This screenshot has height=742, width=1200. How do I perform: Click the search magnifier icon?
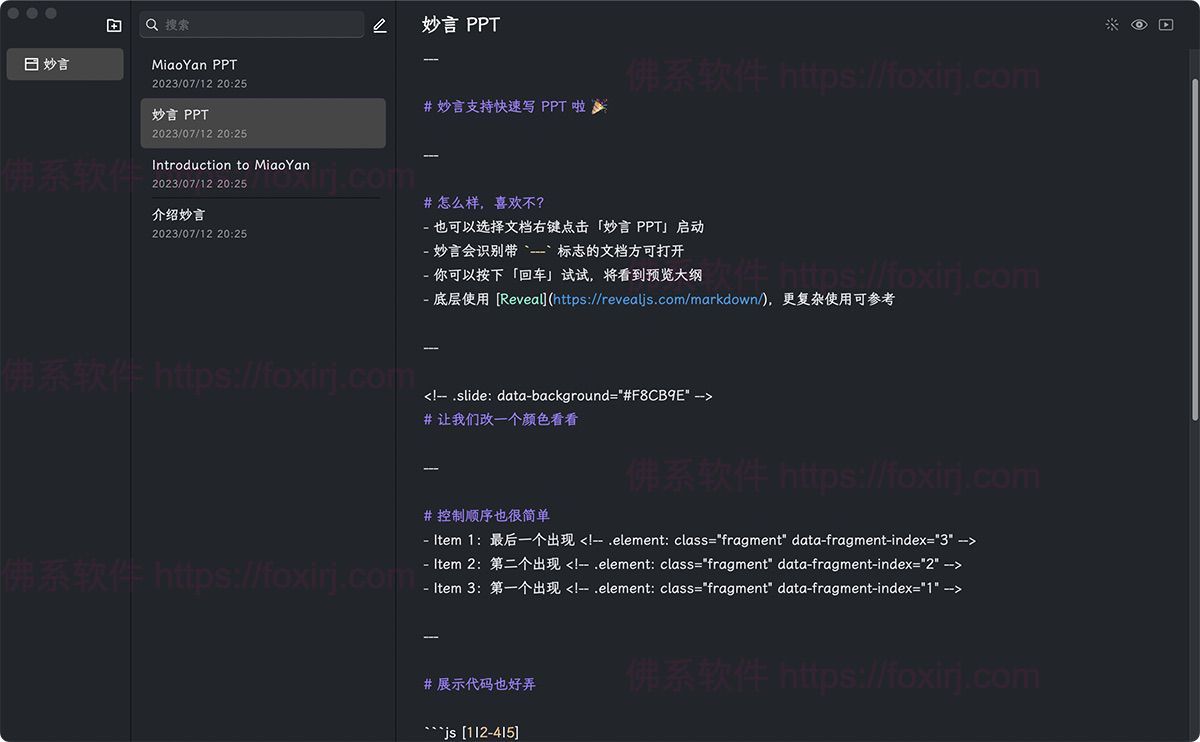151,24
